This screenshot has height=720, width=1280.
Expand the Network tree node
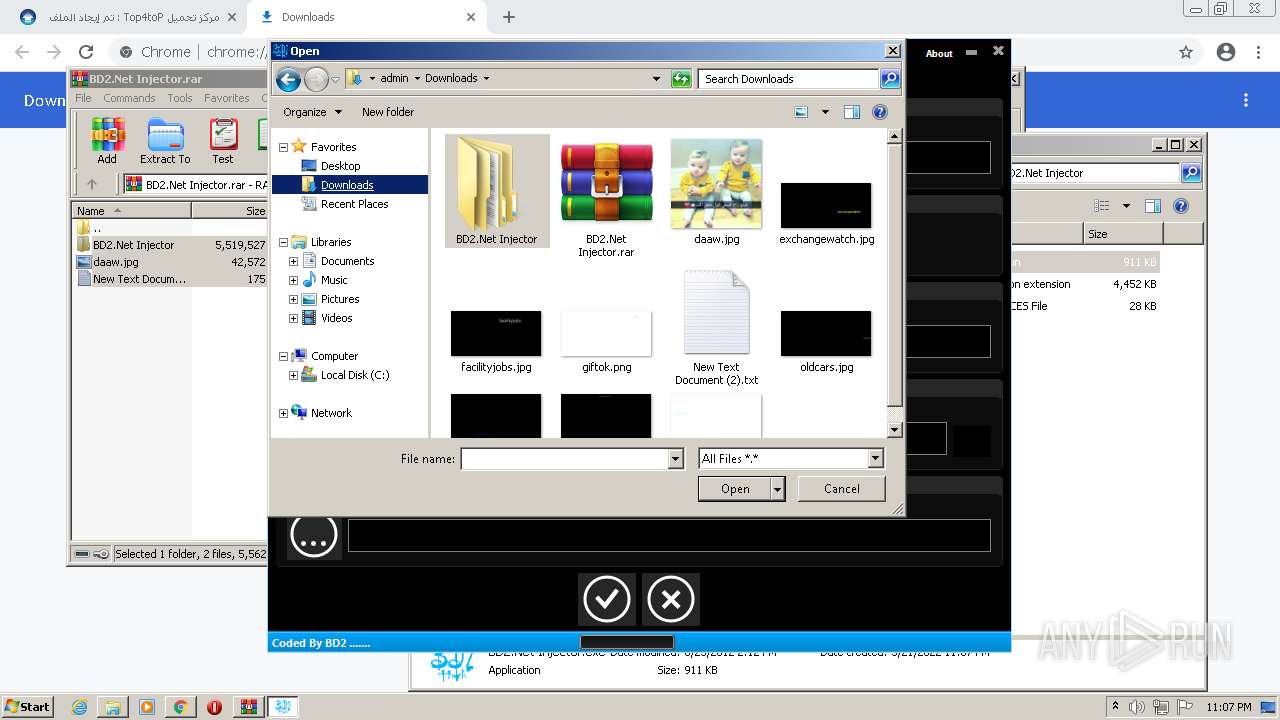(x=283, y=413)
